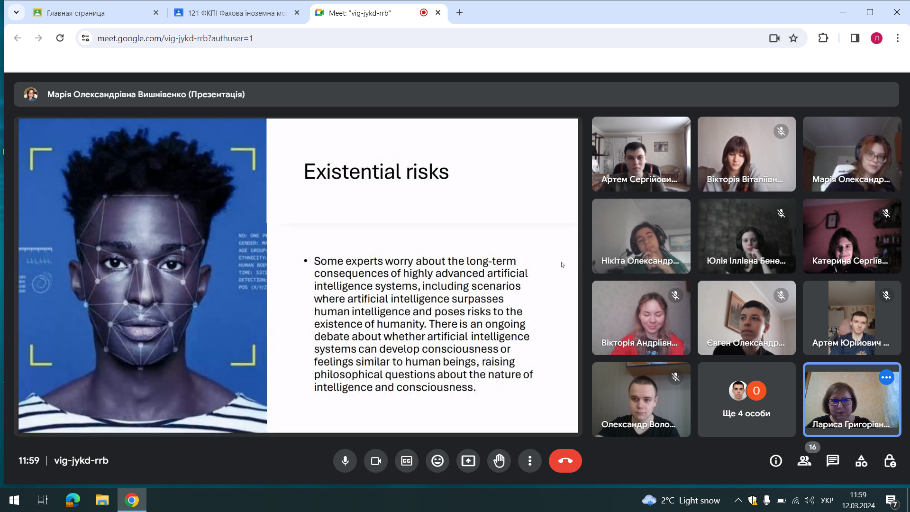The image size is (910, 512).
Task: Expand the Chrome tab search dropdown arrow
Action: pos(15,12)
